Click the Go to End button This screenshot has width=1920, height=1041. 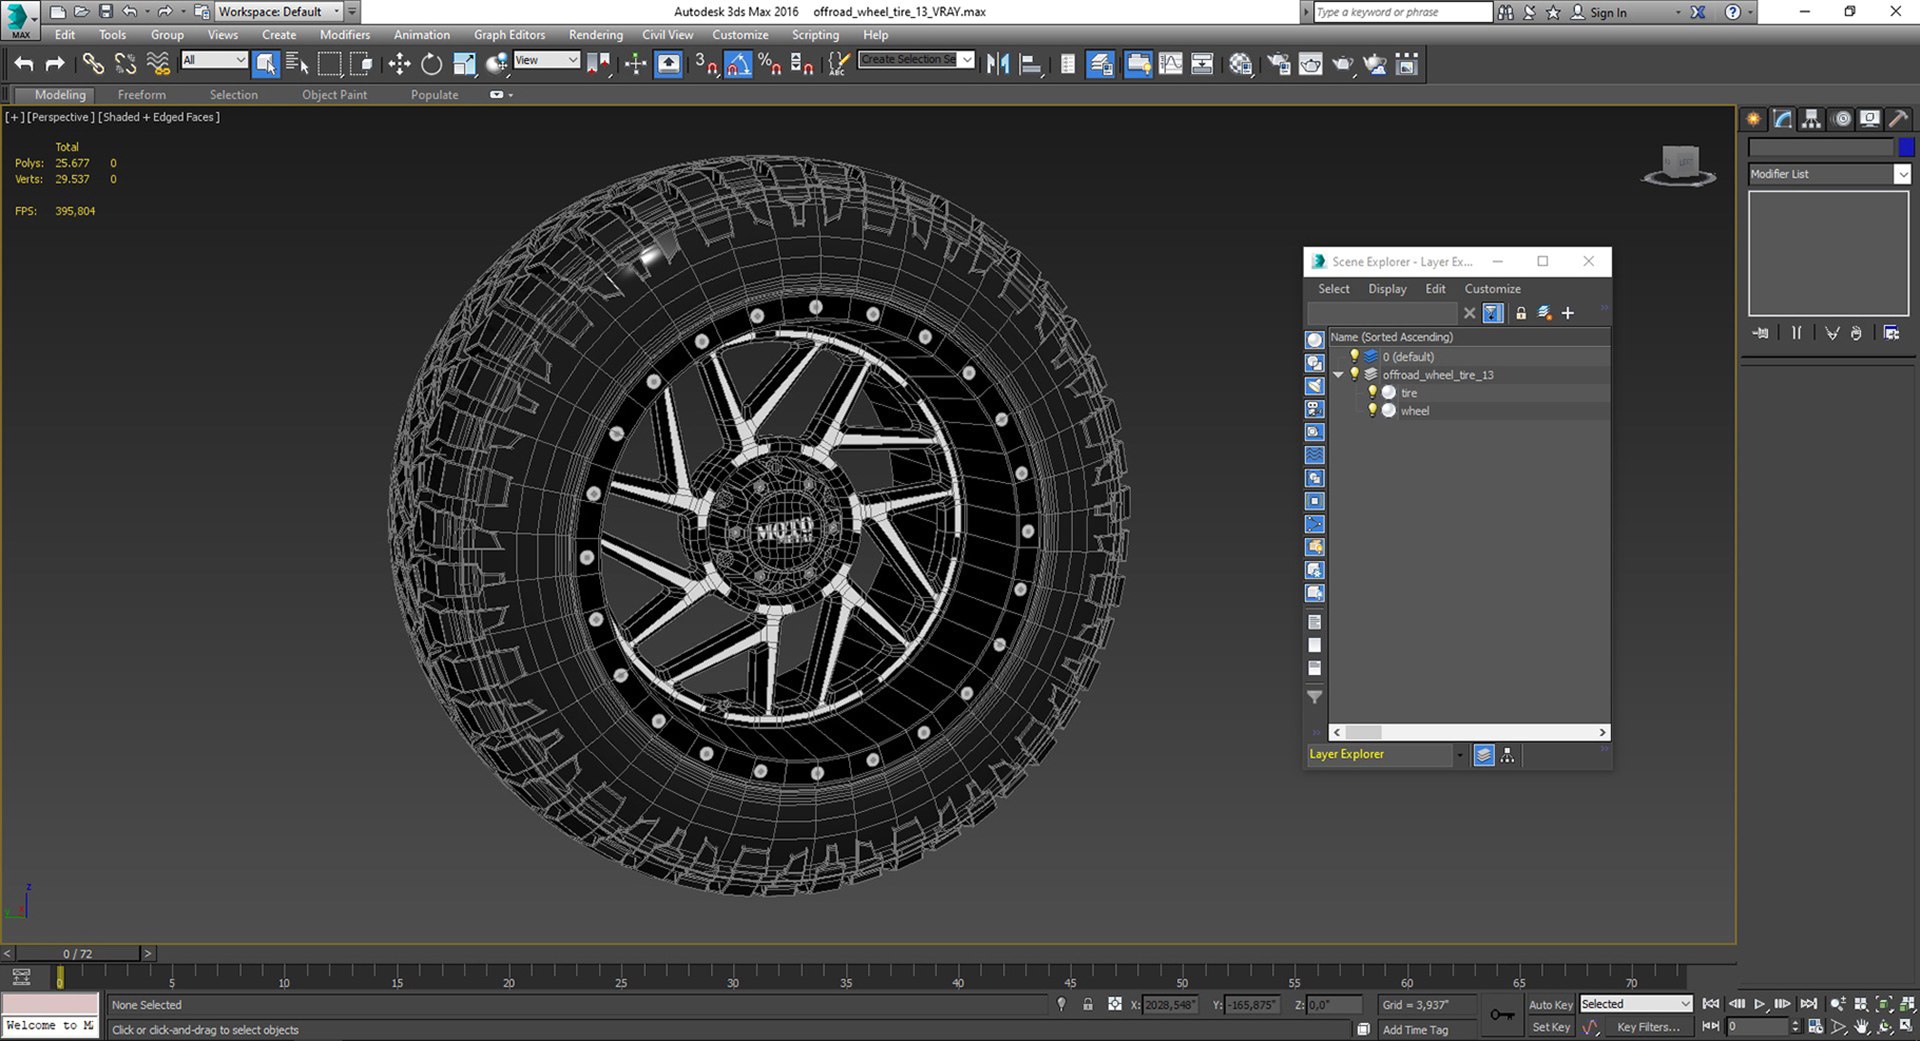(1808, 1004)
